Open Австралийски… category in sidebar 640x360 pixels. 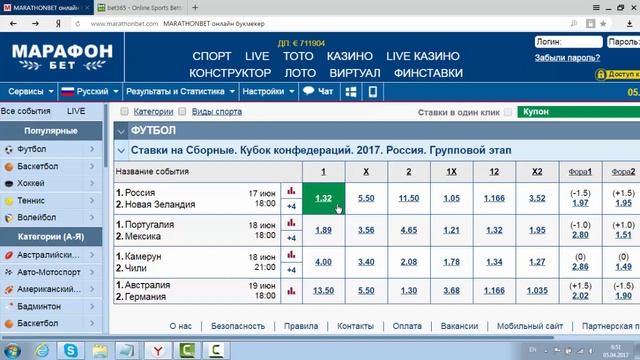tap(51, 255)
